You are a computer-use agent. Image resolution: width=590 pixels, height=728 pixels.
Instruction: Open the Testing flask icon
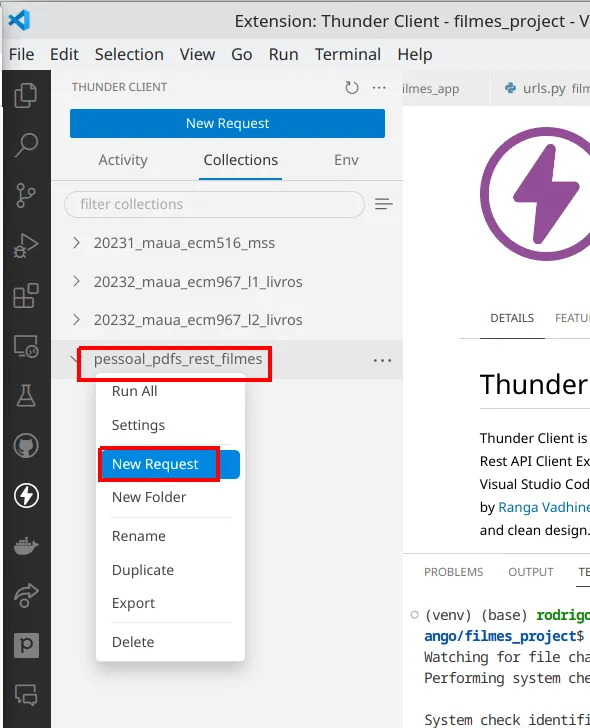(x=26, y=396)
